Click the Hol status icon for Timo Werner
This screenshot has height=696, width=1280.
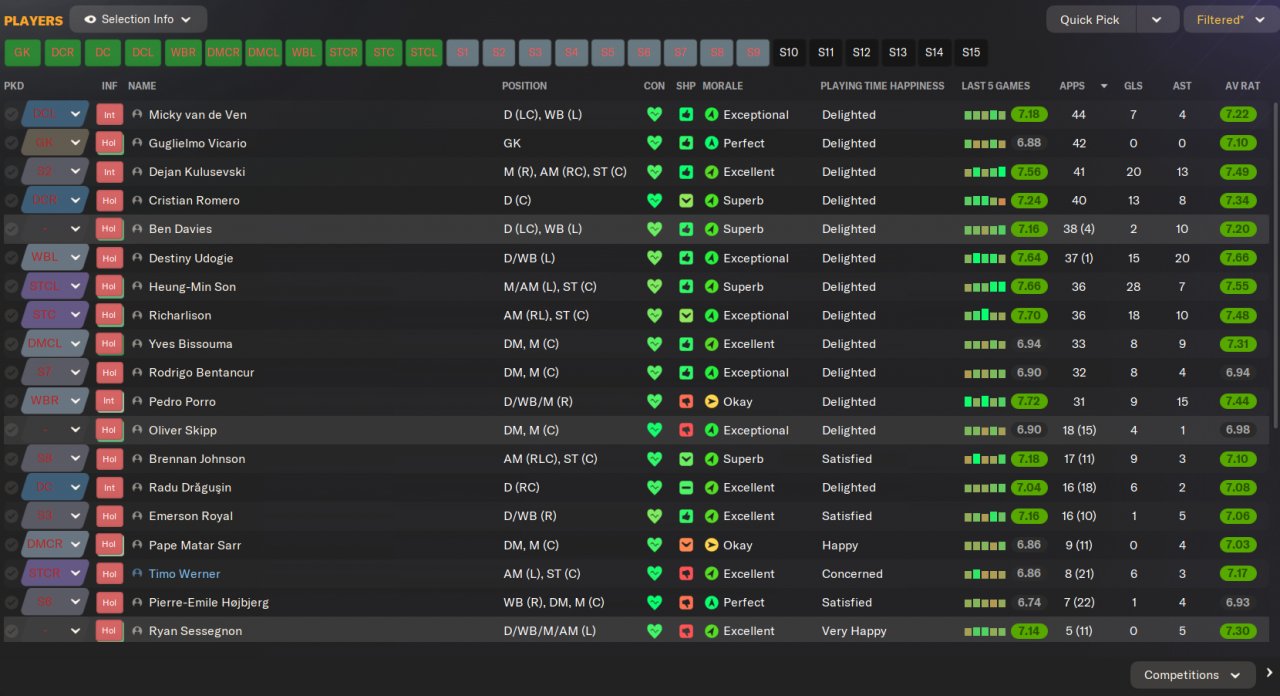click(x=110, y=574)
